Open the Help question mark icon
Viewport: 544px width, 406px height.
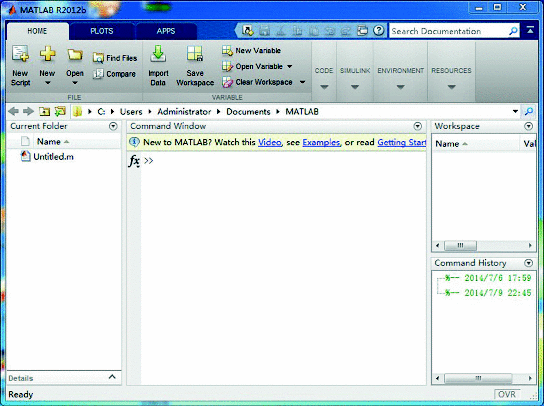pos(379,31)
